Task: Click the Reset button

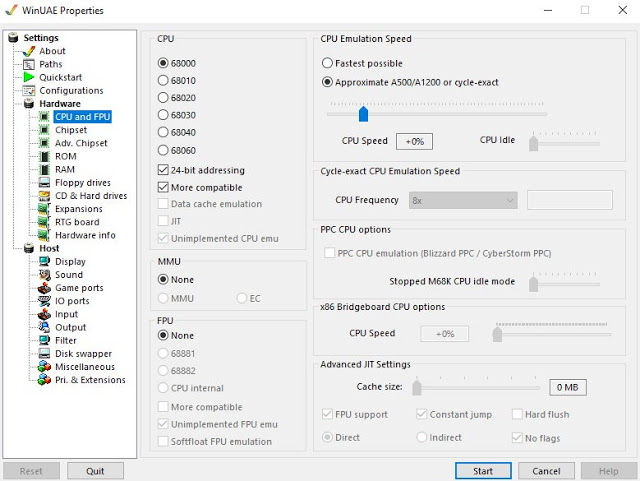Action: coord(31,471)
